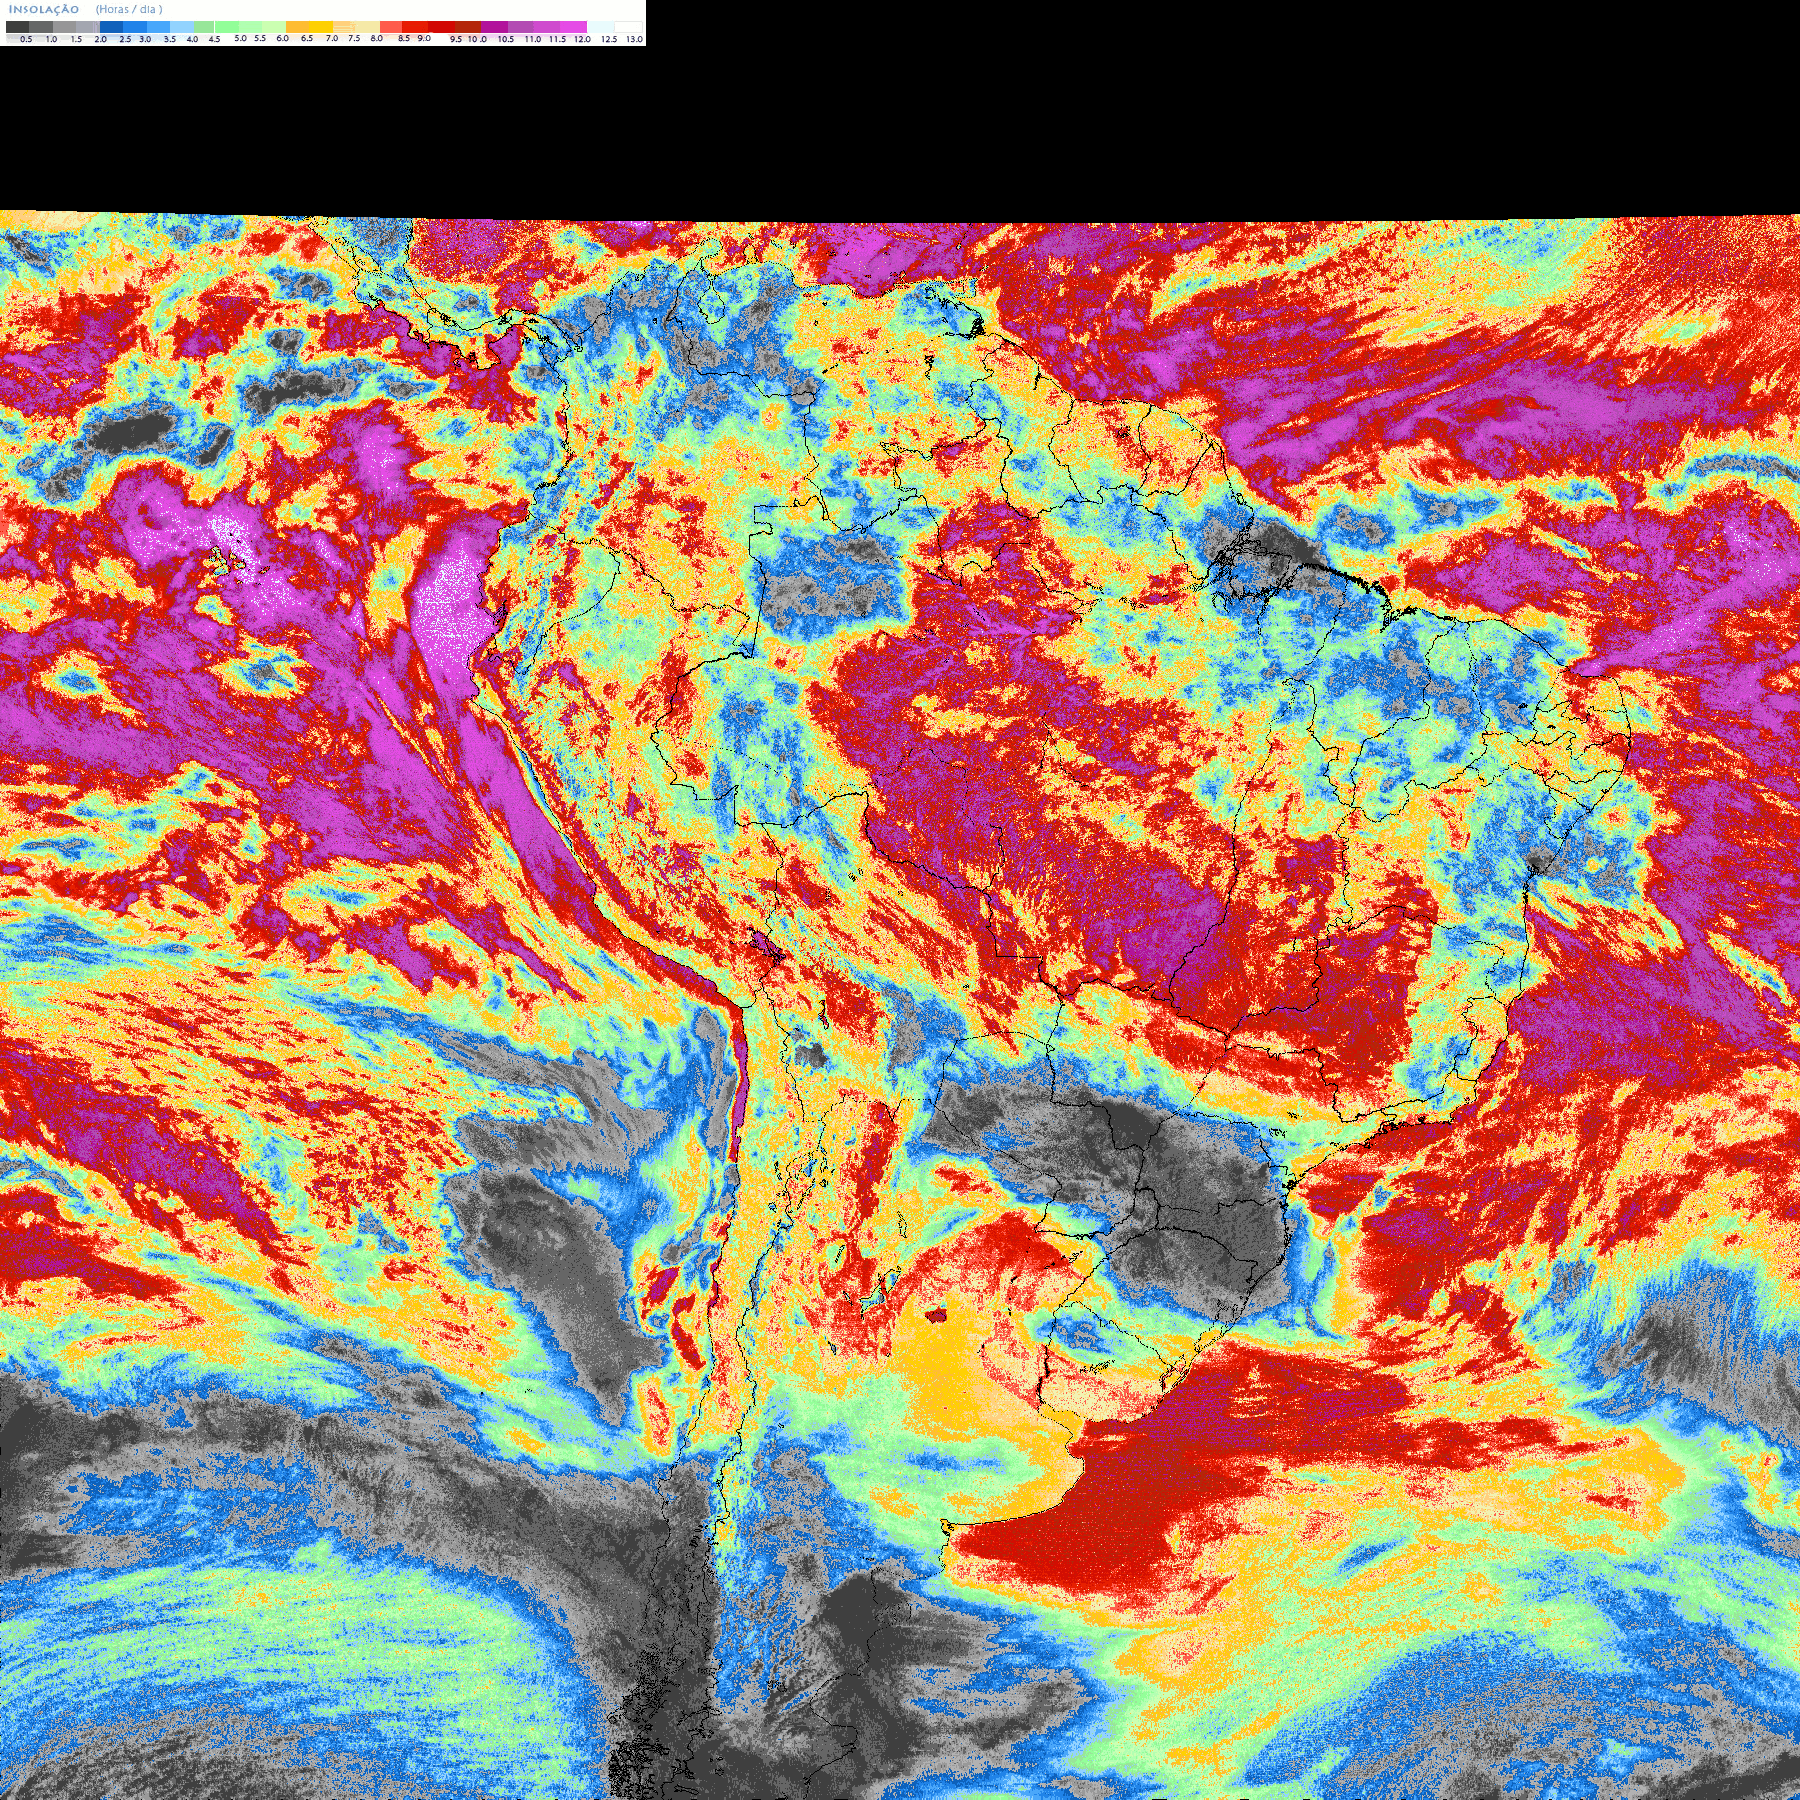Select the dark blue swatch for 2.5 hours
The image size is (1800, 1800).
pos(111,27)
